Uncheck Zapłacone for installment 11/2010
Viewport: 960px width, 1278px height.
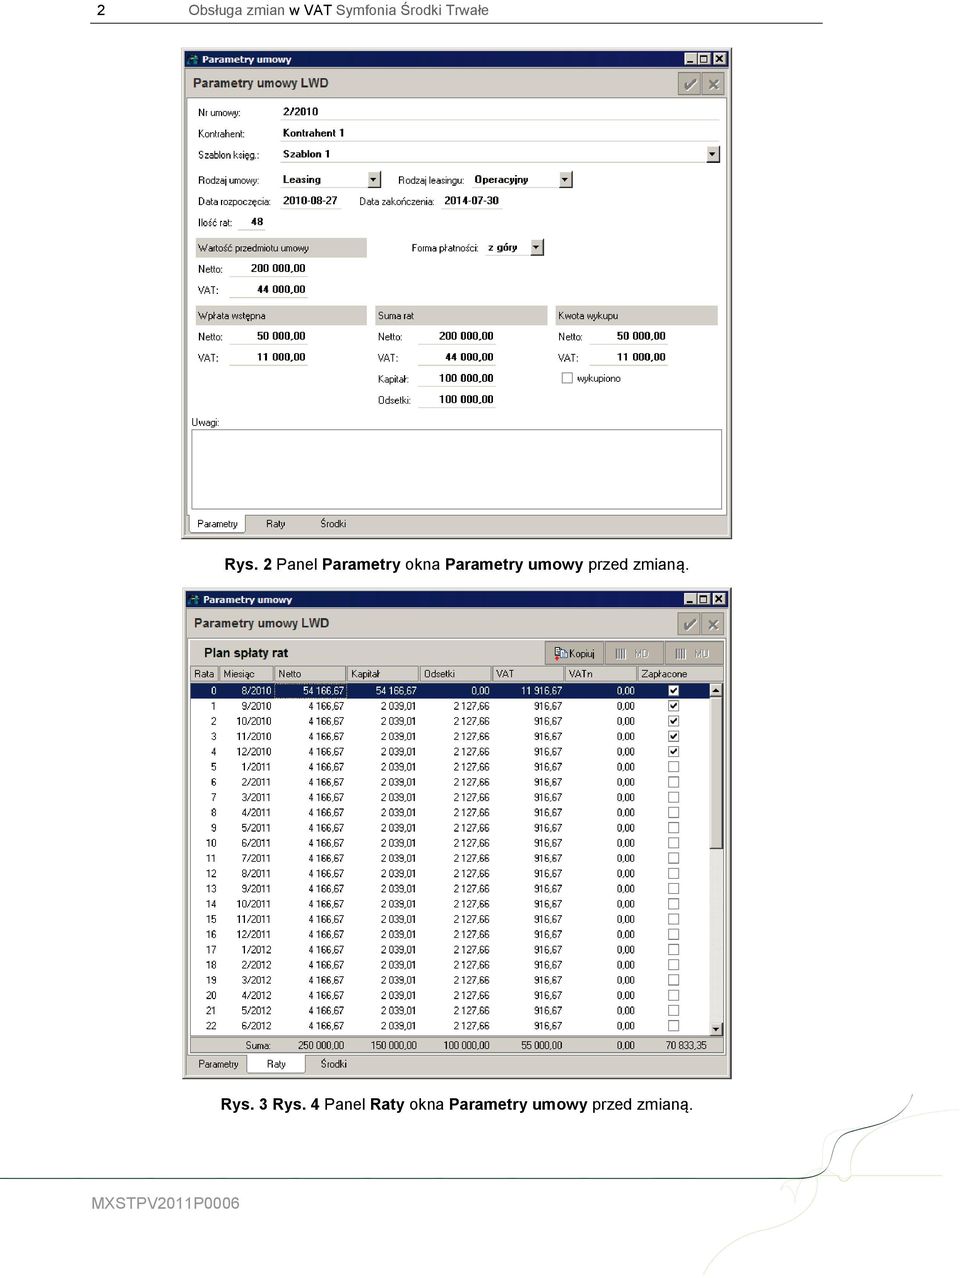point(673,736)
